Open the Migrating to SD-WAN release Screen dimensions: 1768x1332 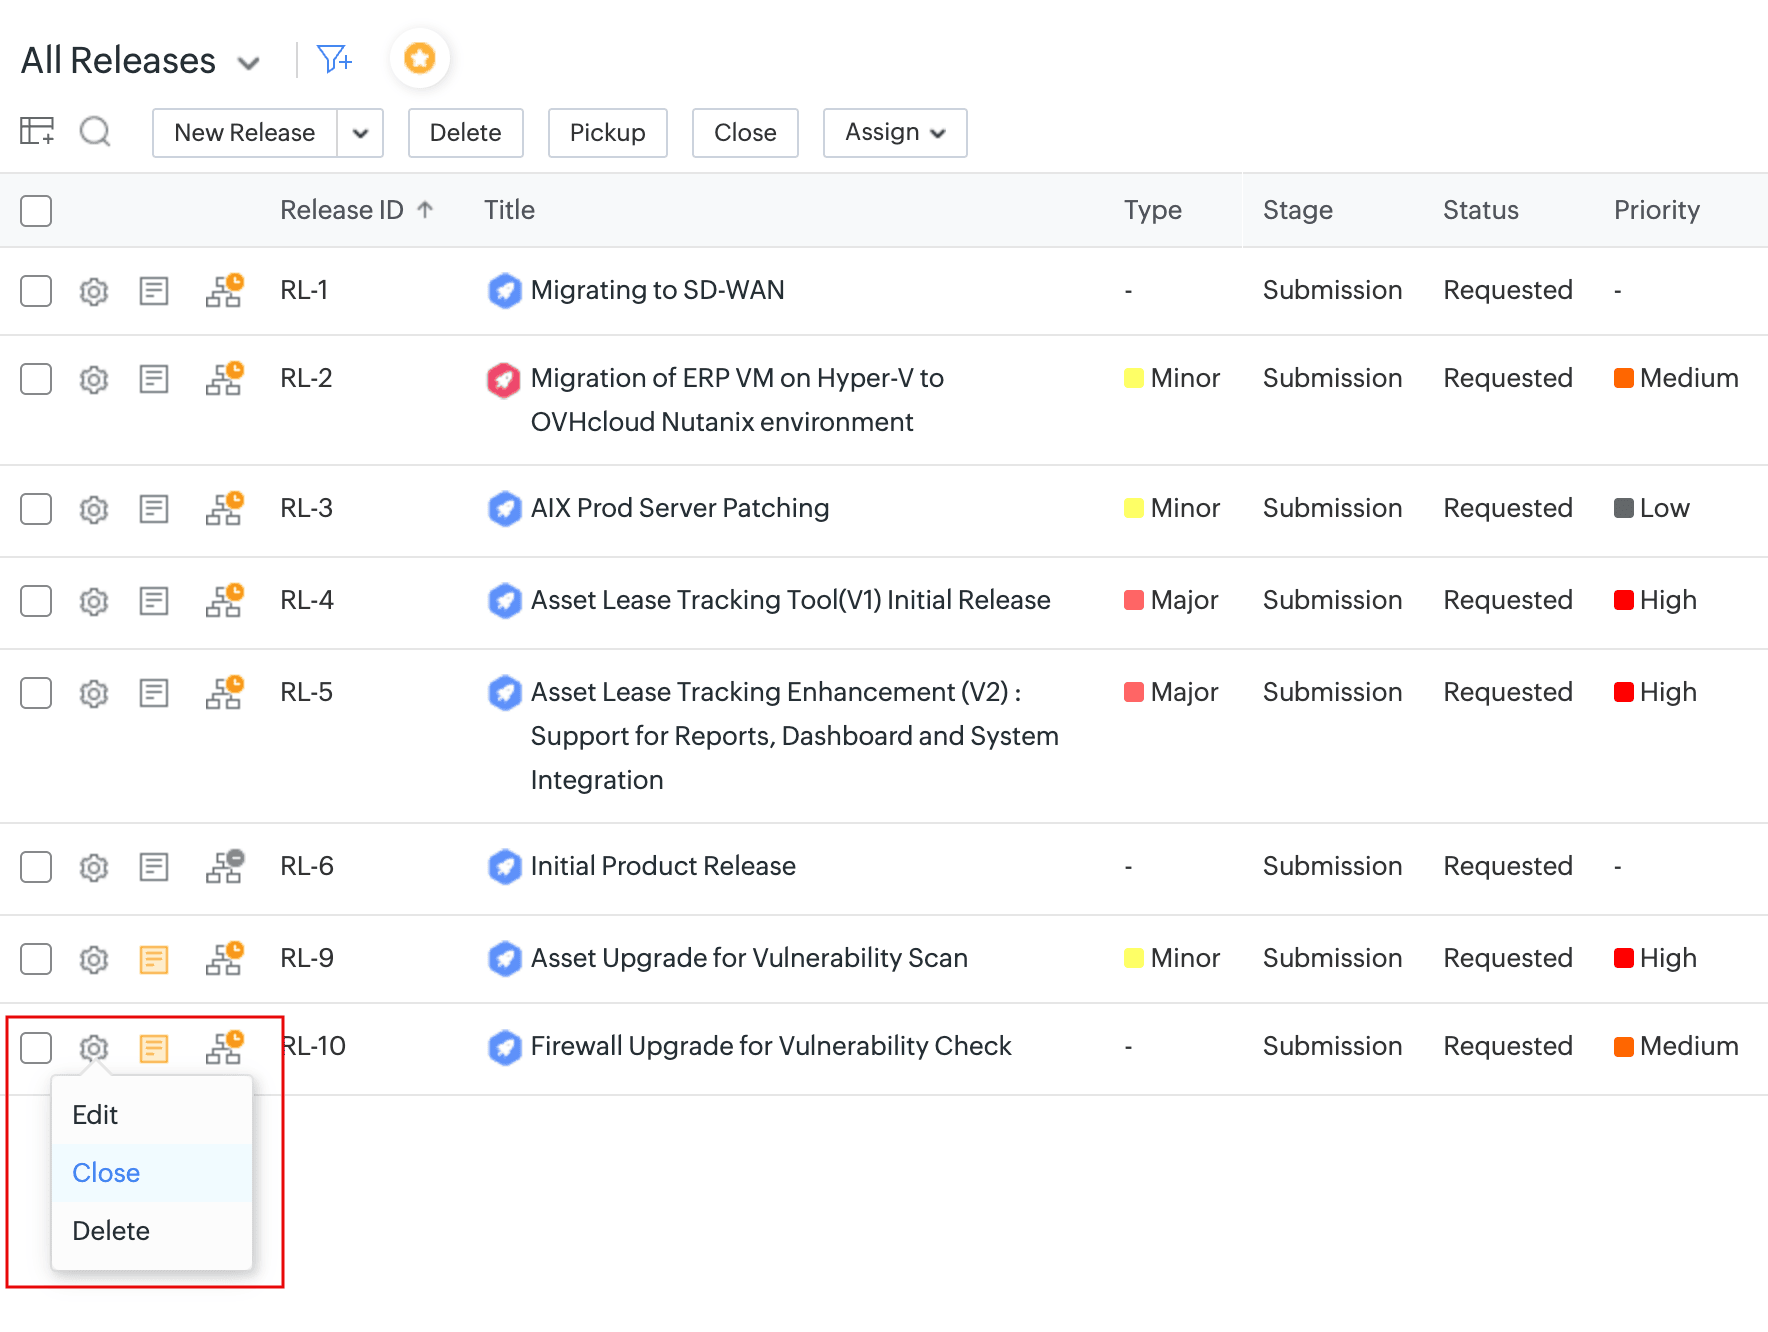coord(657,290)
